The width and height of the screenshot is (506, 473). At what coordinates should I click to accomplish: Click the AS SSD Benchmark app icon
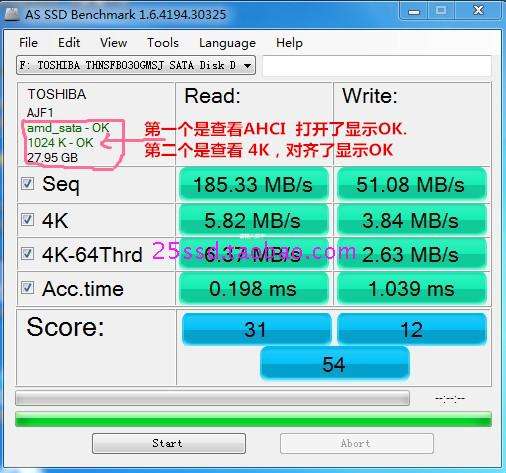(12, 14)
